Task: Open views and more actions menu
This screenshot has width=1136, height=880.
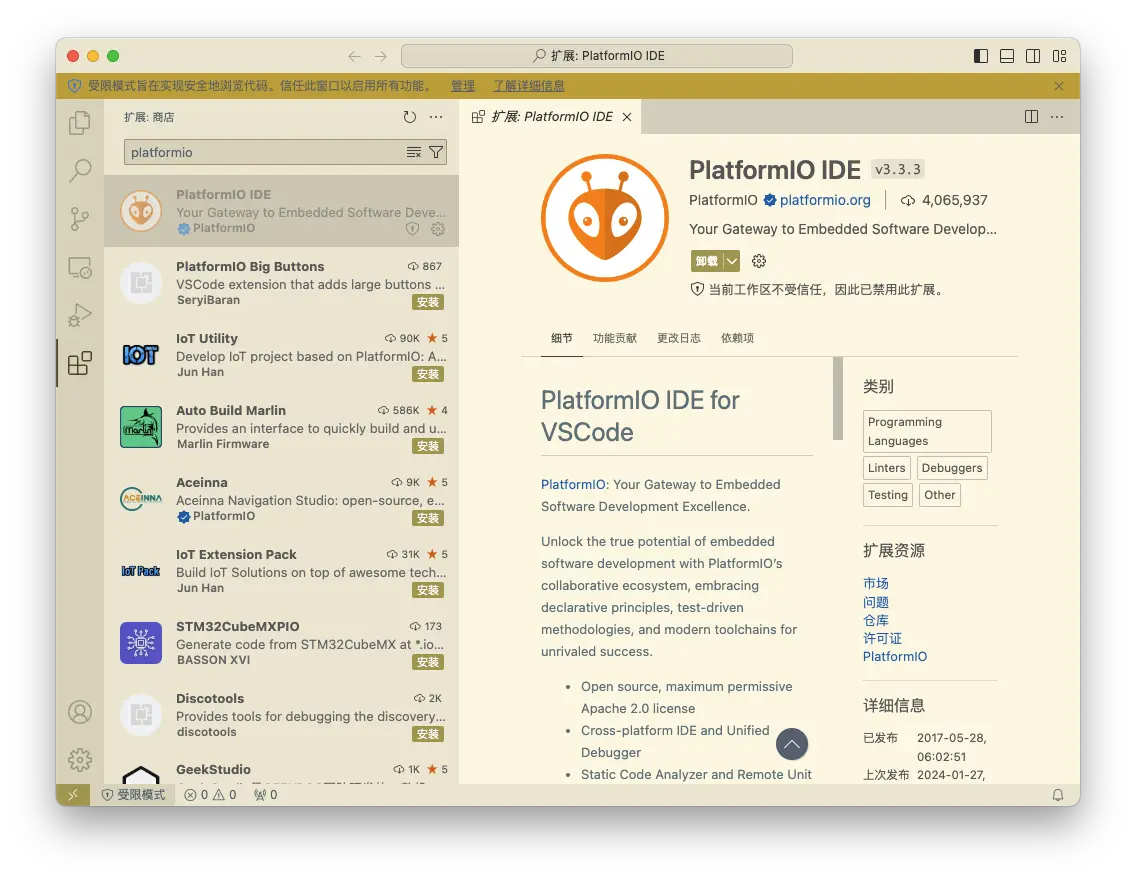Action: 436,117
